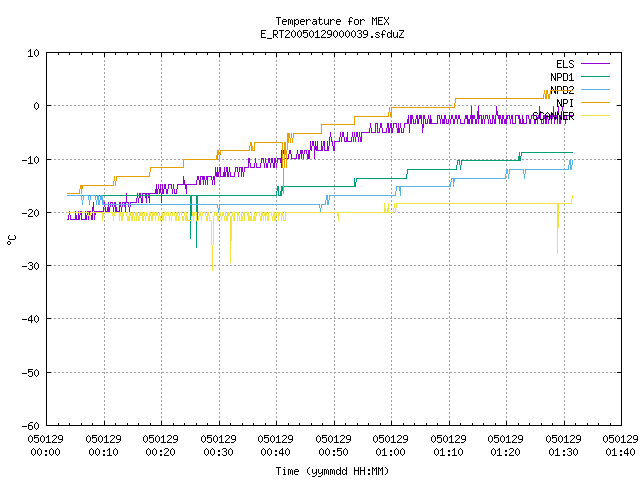The width and height of the screenshot is (640, 480).
Task: Click the x-axis label 050129 01:20
Action: click(506, 445)
